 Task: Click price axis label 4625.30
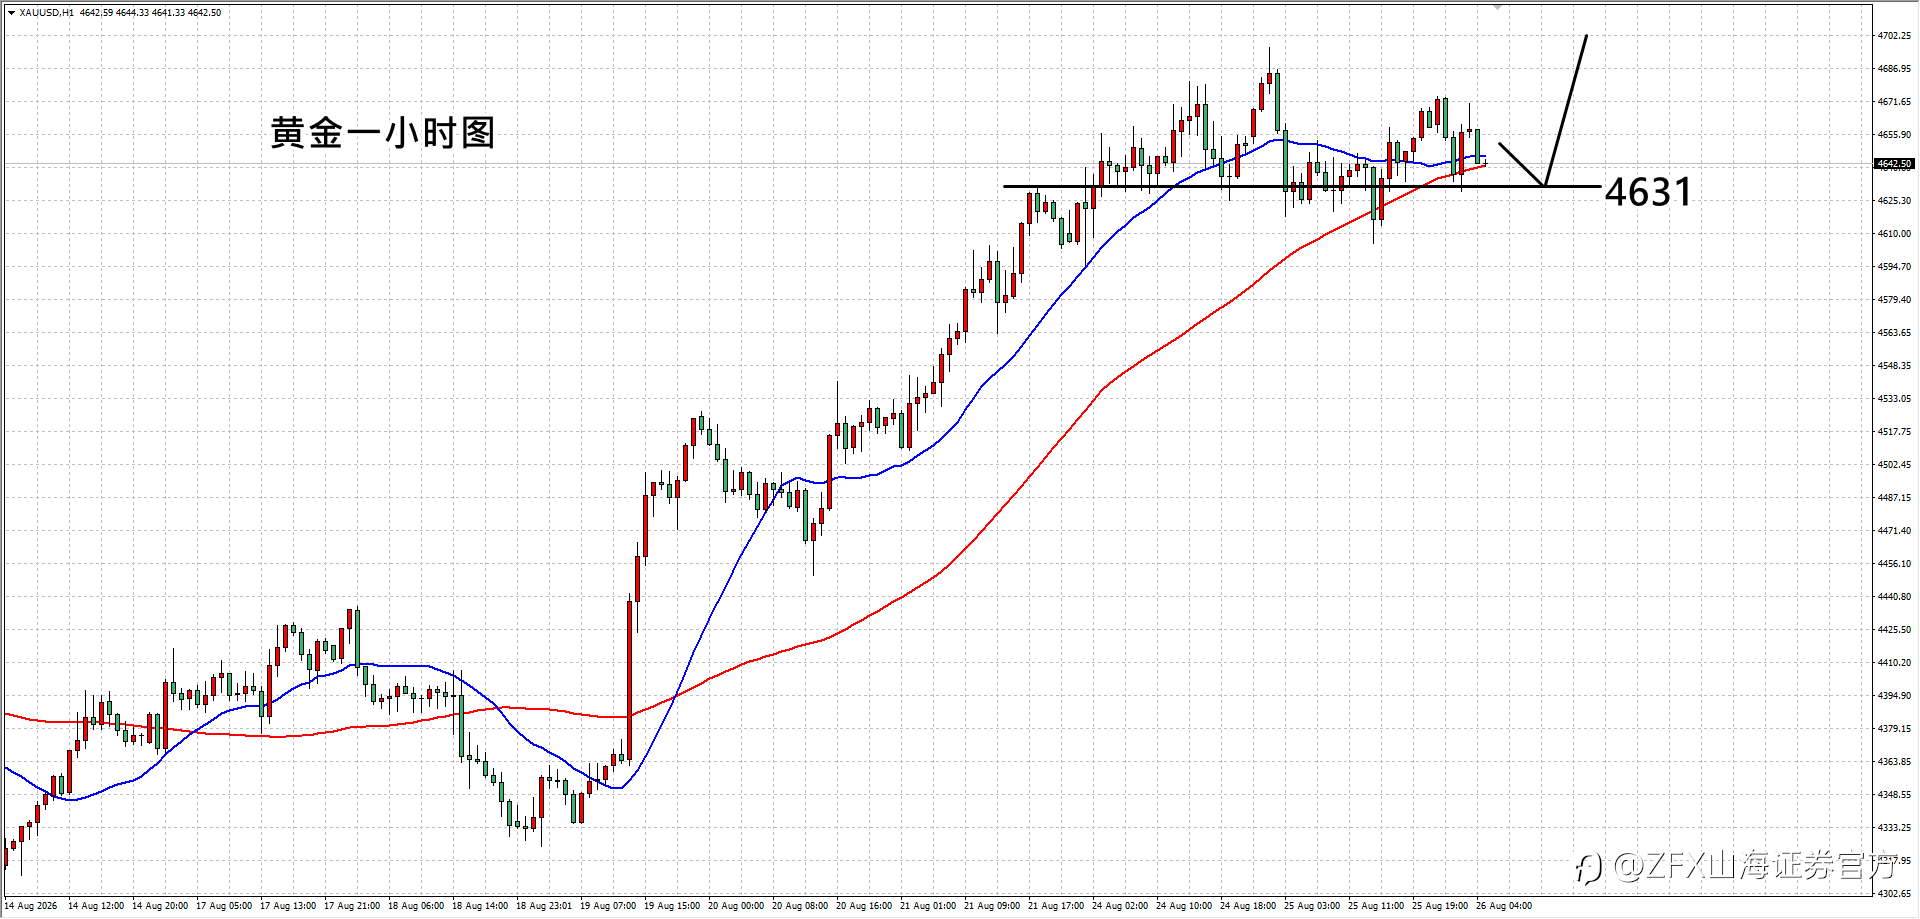[x=1894, y=201]
